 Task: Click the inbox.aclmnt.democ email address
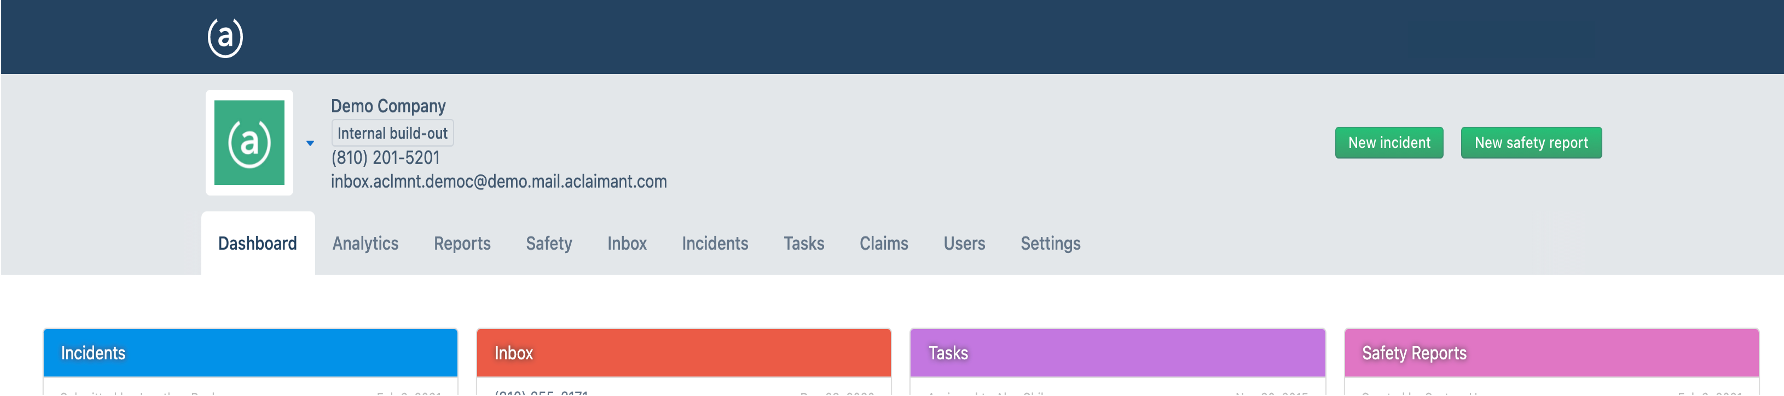click(x=499, y=182)
